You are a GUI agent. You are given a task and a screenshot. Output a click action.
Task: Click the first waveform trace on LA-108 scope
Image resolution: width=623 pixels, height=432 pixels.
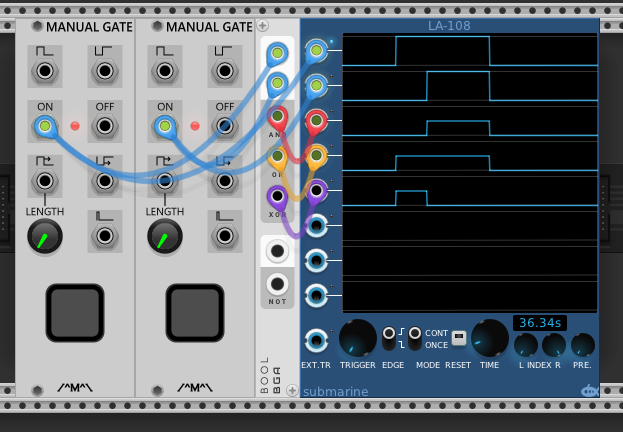pyautogui.click(x=470, y=50)
